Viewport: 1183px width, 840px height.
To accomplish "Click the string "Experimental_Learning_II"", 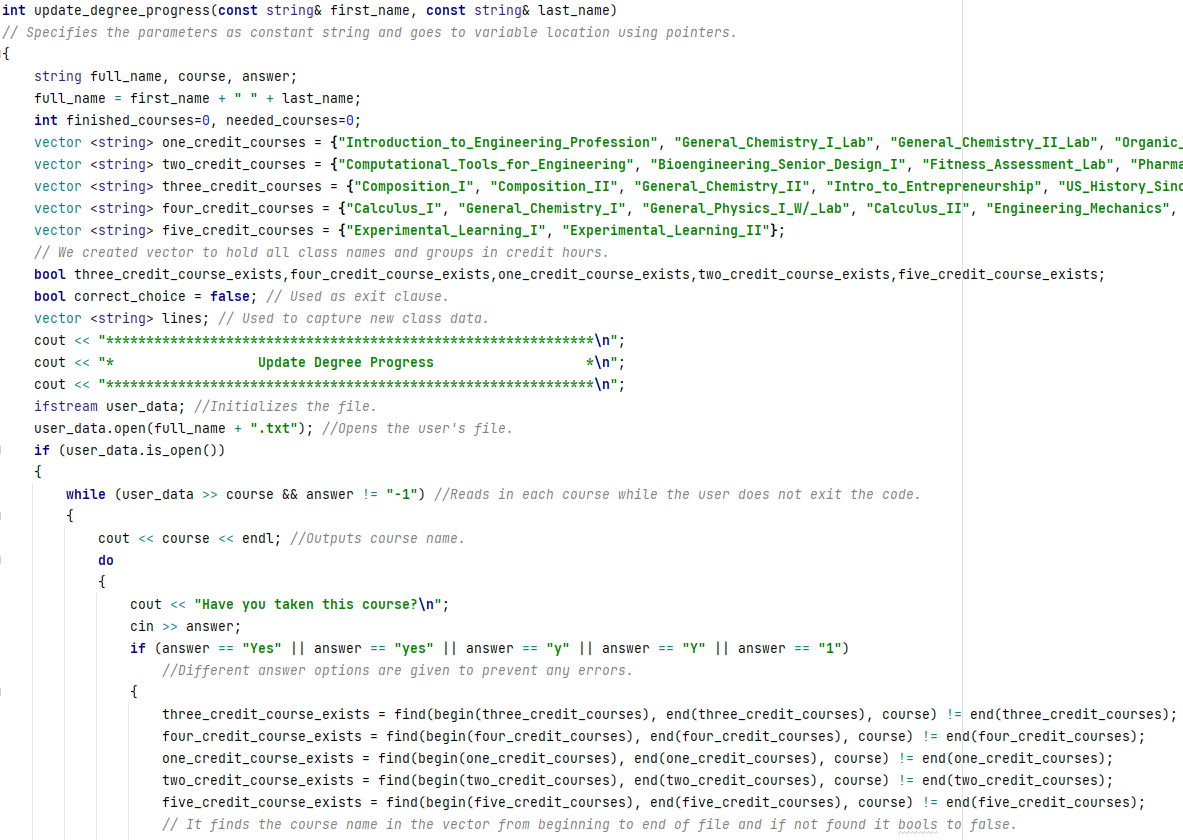I will click(665, 229).
